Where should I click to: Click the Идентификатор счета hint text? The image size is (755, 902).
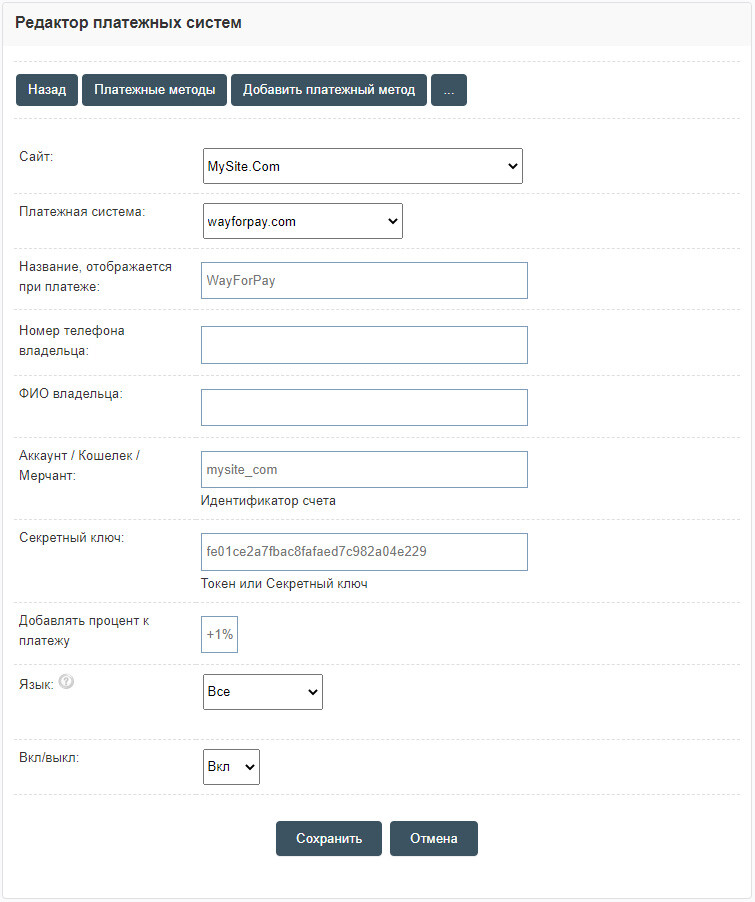click(x=268, y=501)
